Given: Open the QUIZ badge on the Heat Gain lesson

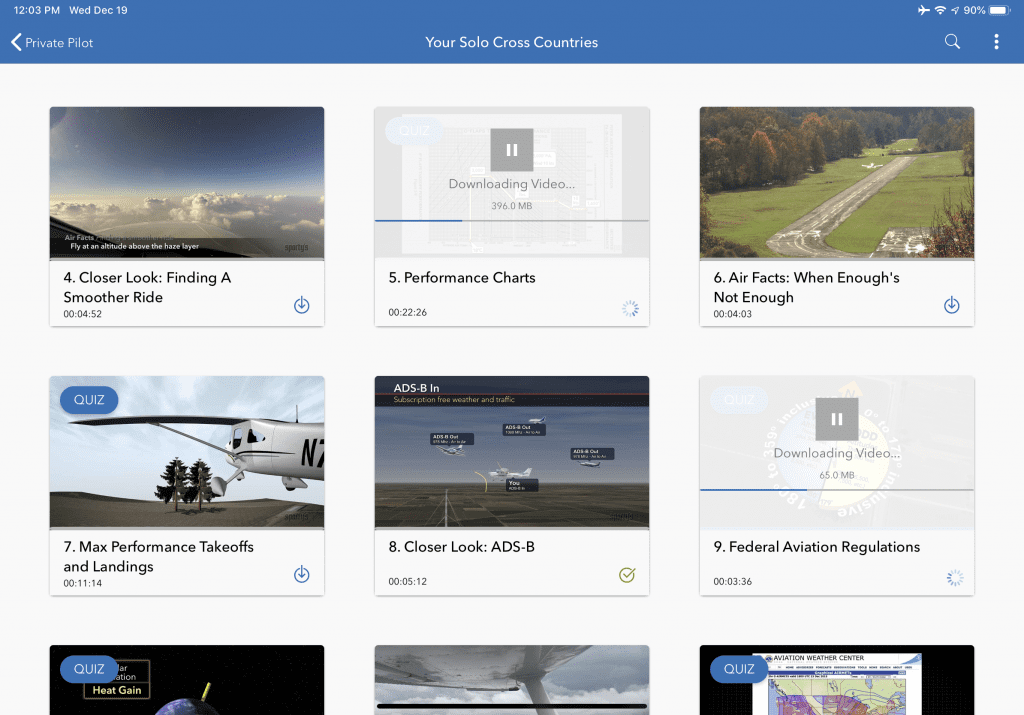Looking at the screenshot, I should pyautogui.click(x=88, y=669).
